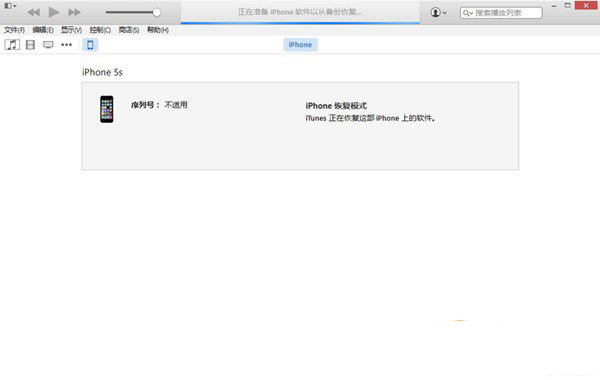Open the account user icon dropdown
600x380 pixels.
(x=439, y=12)
